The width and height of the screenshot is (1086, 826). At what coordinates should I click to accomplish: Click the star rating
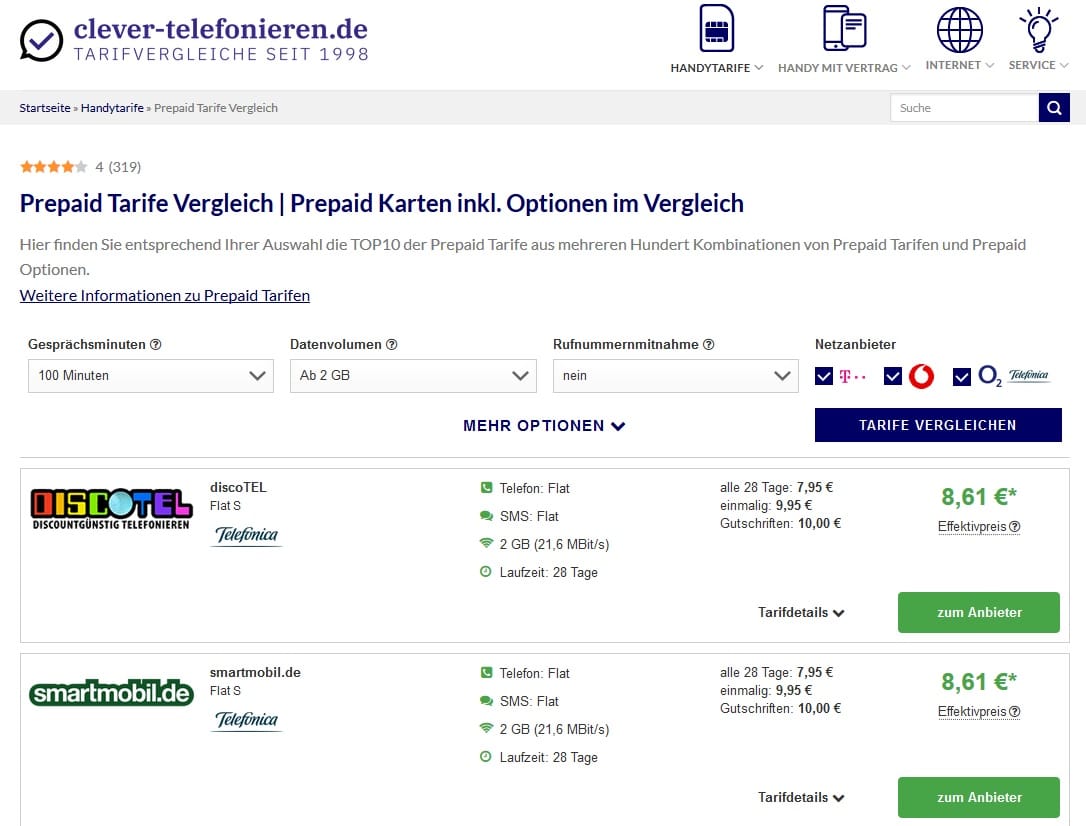pyautogui.click(x=53, y=167)
